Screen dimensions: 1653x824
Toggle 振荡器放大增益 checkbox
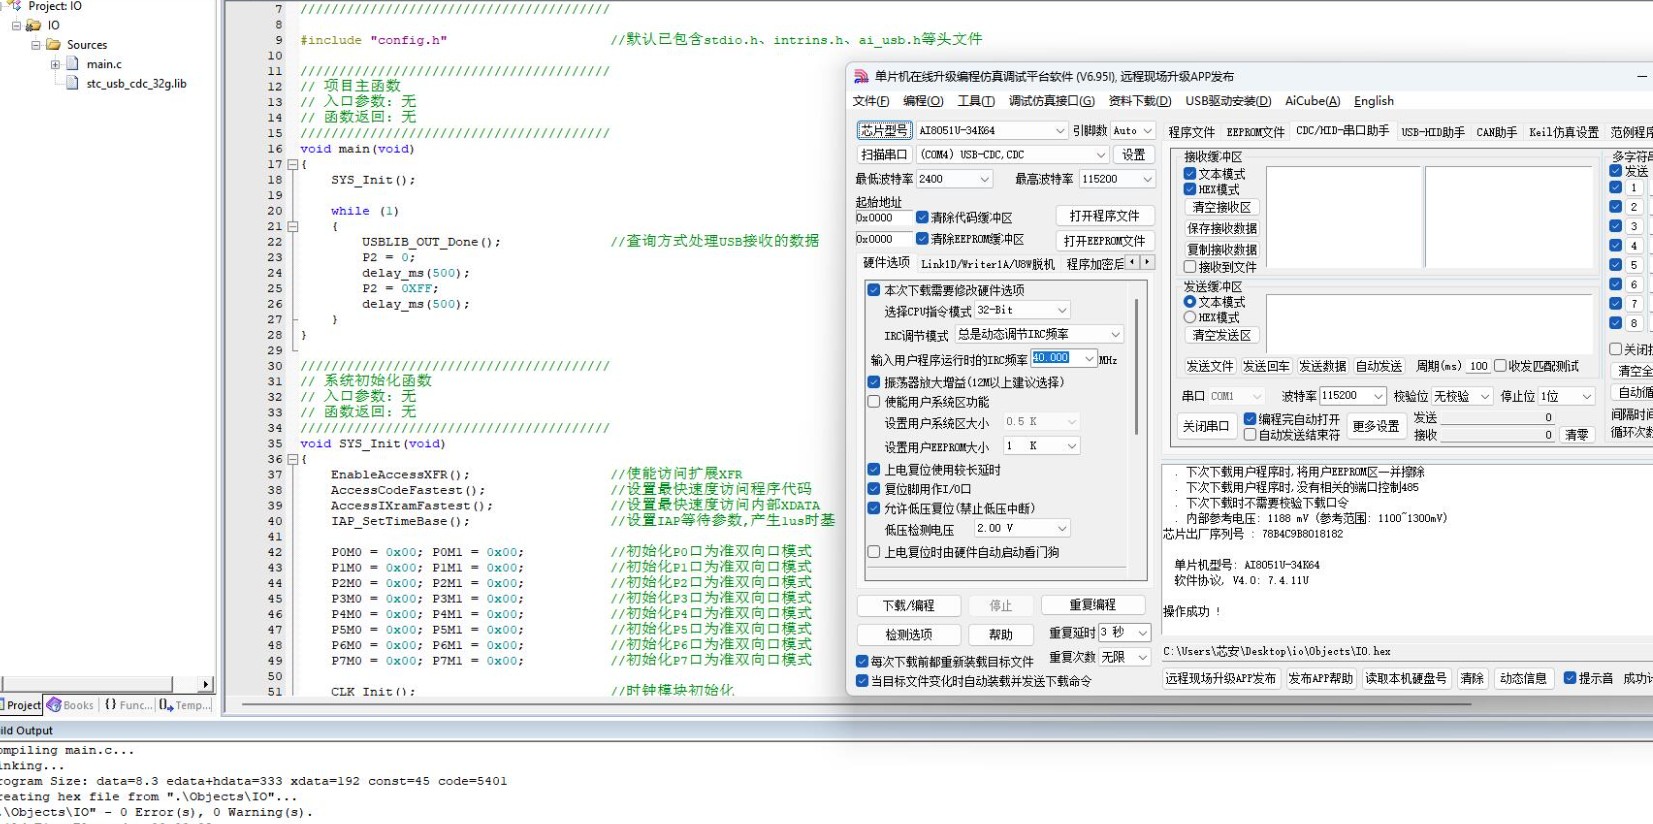pos(874,382)
